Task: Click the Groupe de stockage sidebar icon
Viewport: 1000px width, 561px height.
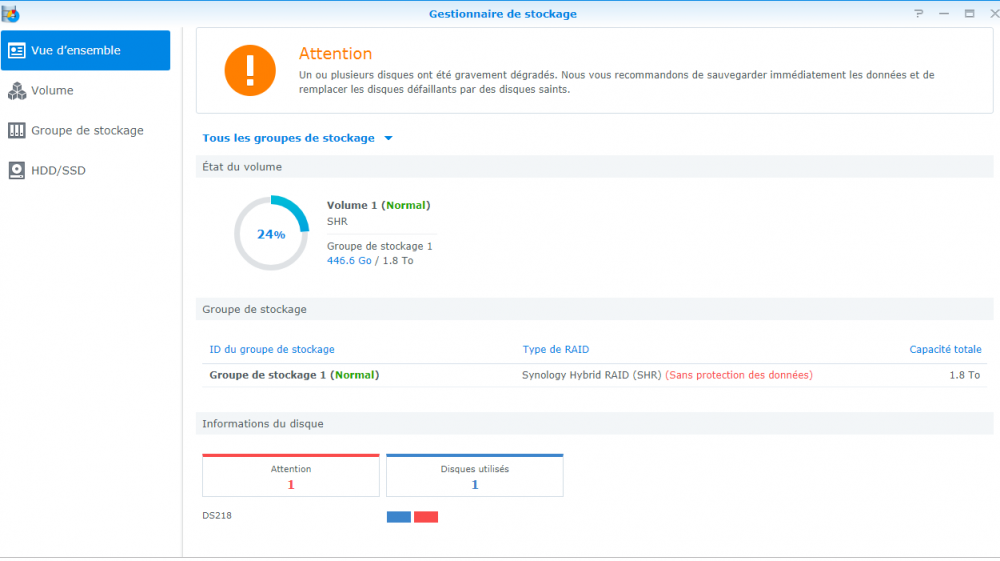Action: 17,131
